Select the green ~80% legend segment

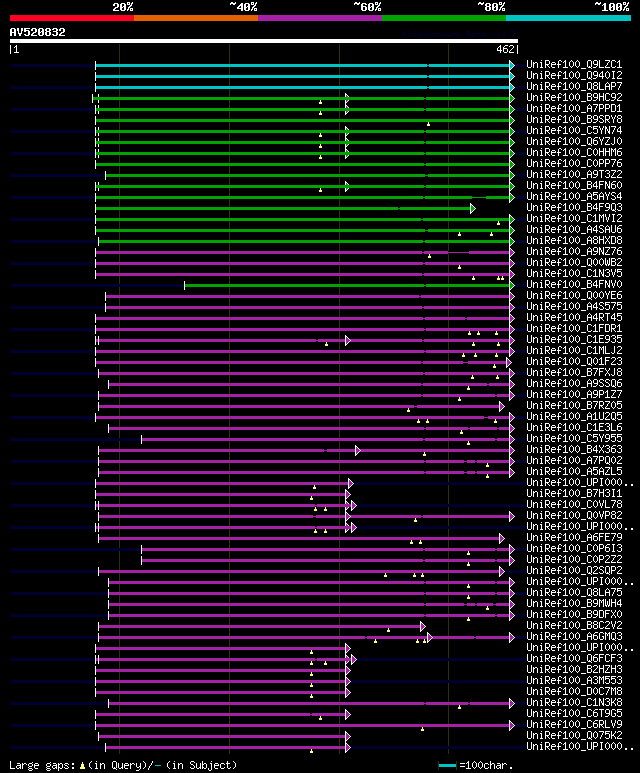(x=444, y=18)
